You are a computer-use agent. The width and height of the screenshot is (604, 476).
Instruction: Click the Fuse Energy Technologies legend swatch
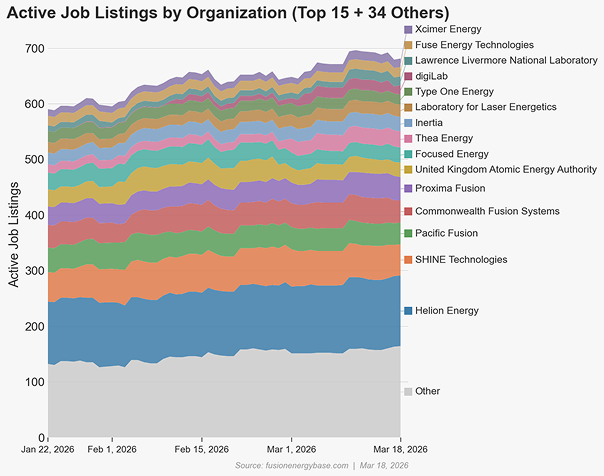coord(408,45)
